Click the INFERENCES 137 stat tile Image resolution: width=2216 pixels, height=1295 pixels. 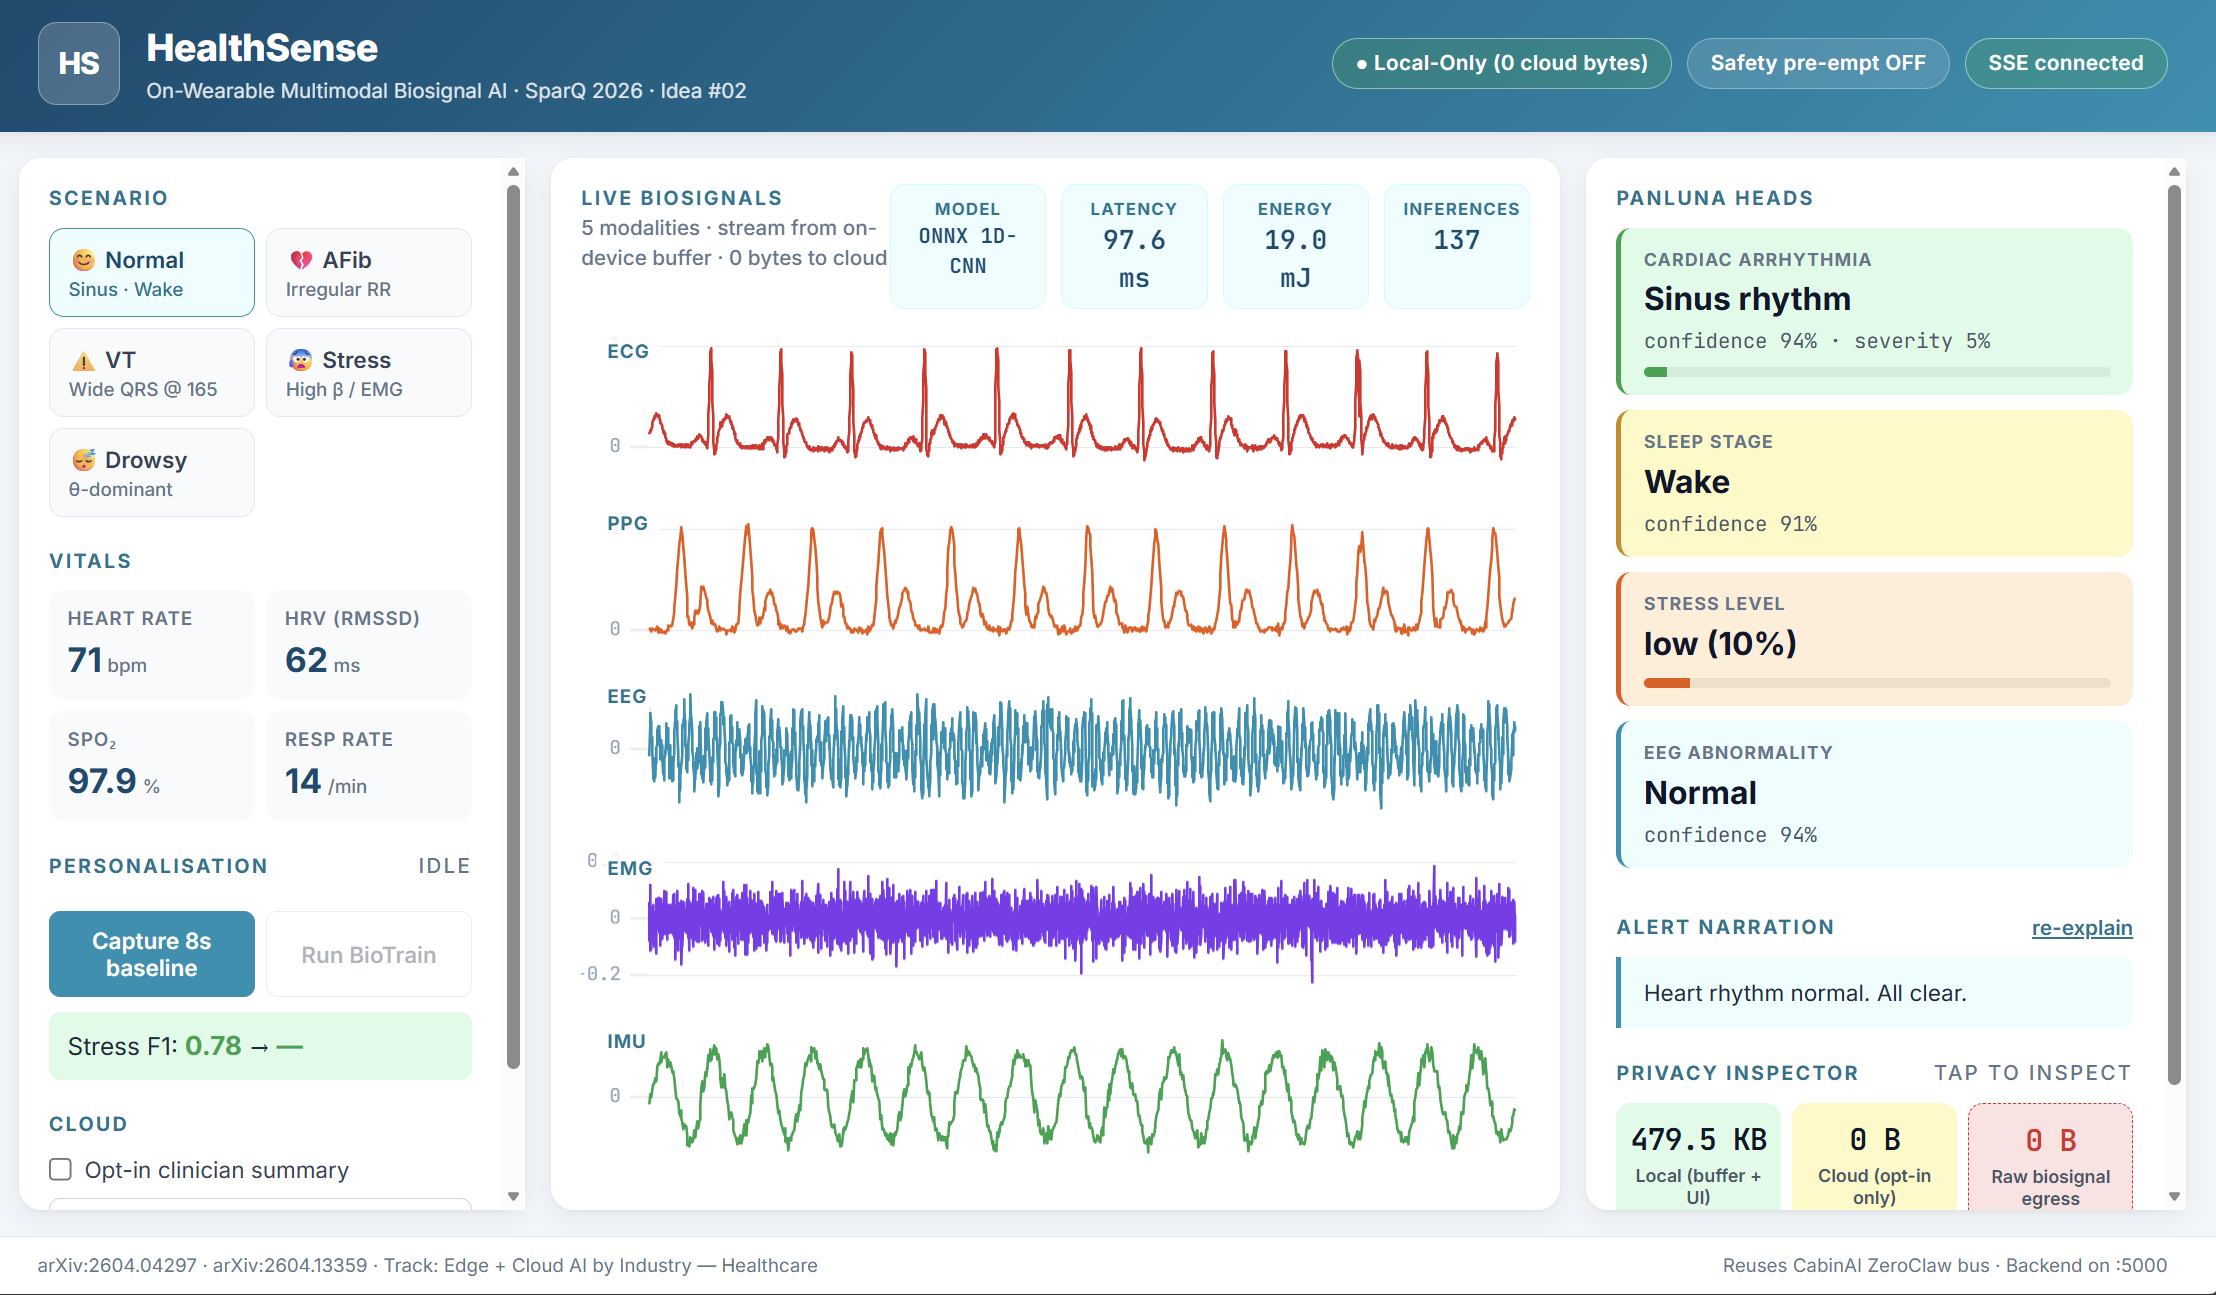point(1457,246)
